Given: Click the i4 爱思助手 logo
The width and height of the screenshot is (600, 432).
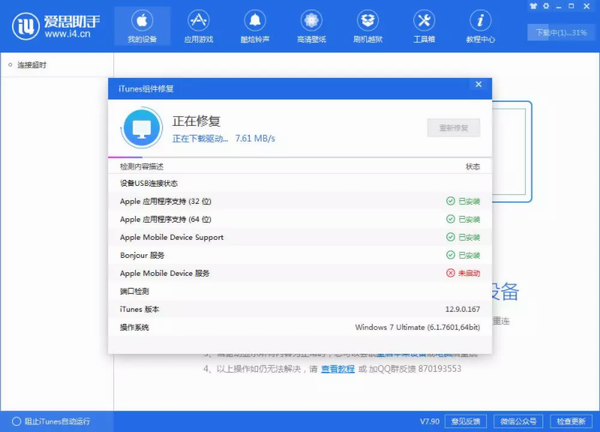Looking at the screenshot, I should click(56, 26).
